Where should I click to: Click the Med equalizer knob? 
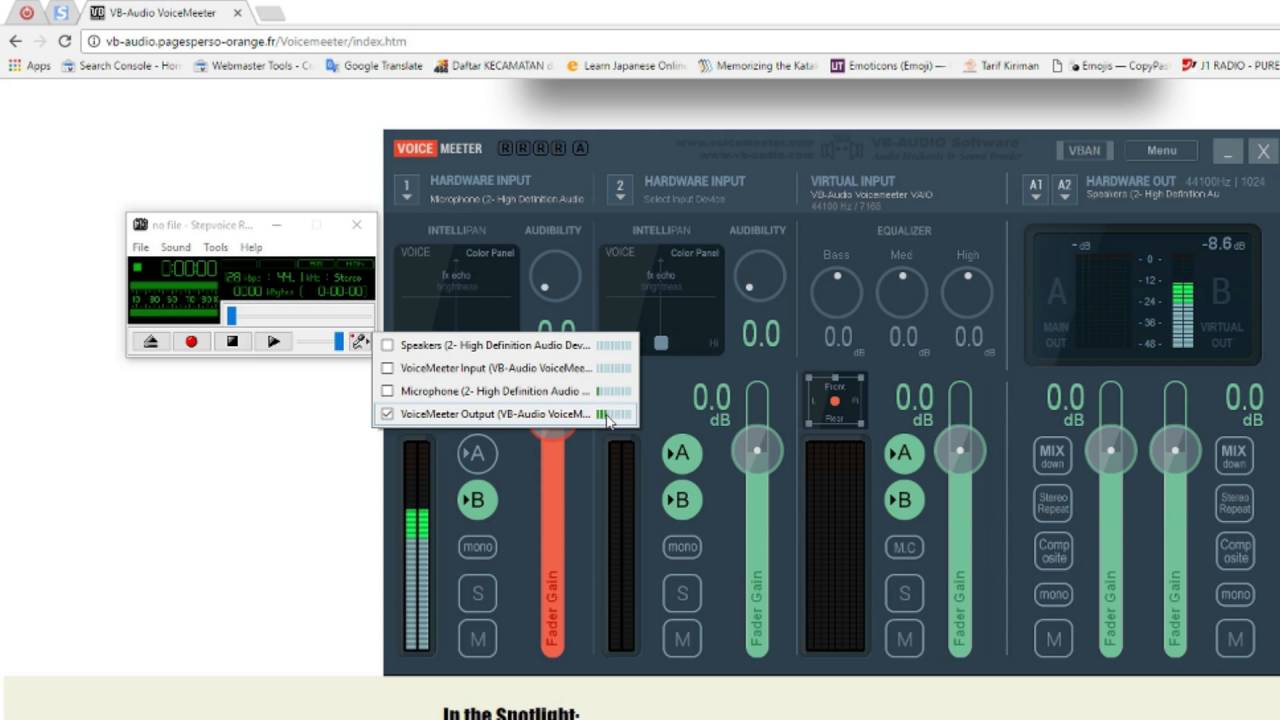coord(902,293)
